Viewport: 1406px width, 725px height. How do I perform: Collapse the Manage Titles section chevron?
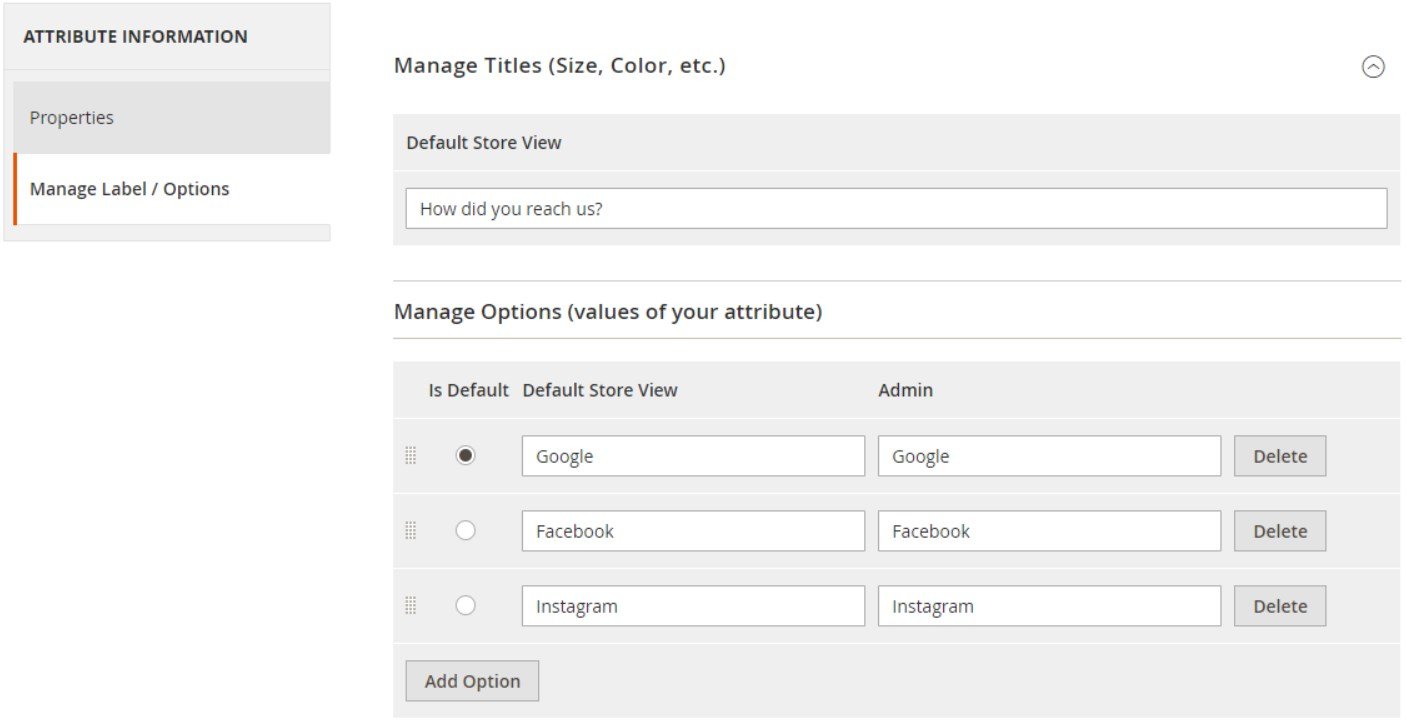click(1373, 67)
